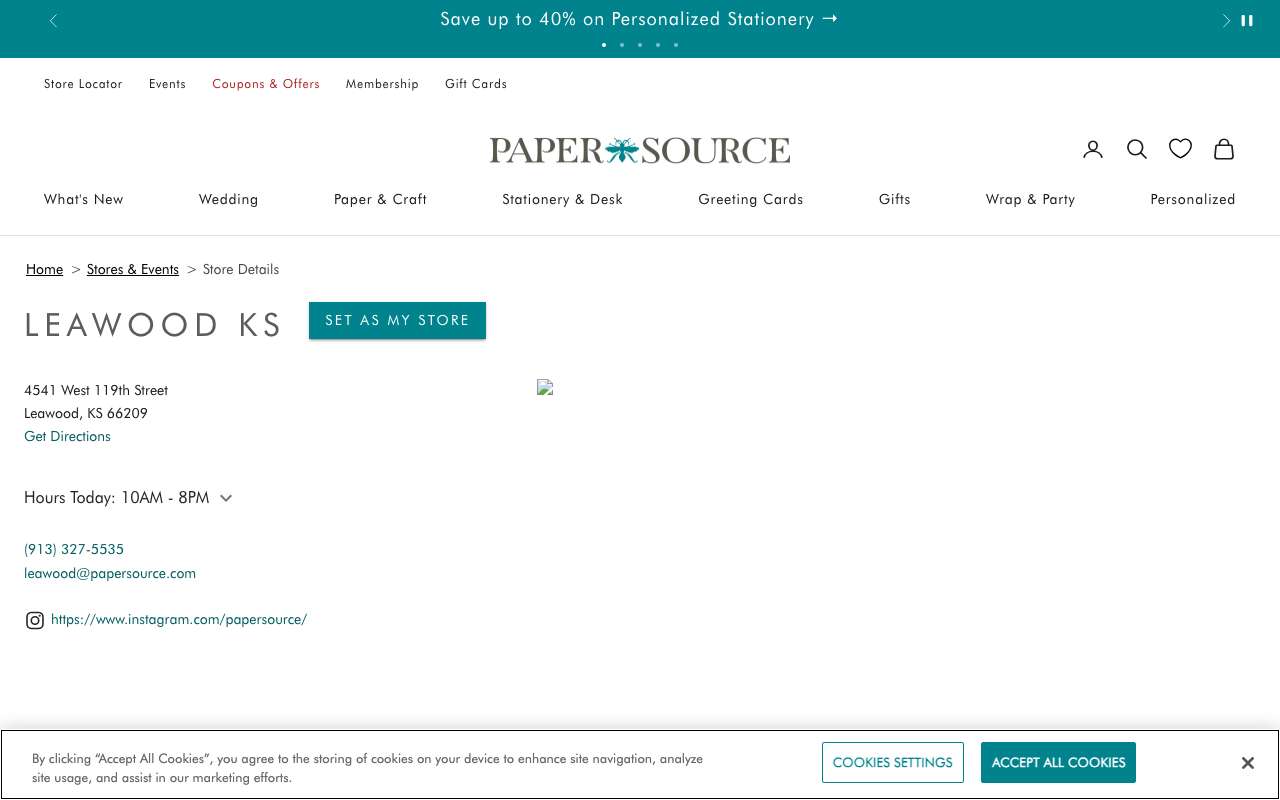This screenshot has height=800, width=1280.
Task: Accept all cookies
Action: (x=1058, y=763)
